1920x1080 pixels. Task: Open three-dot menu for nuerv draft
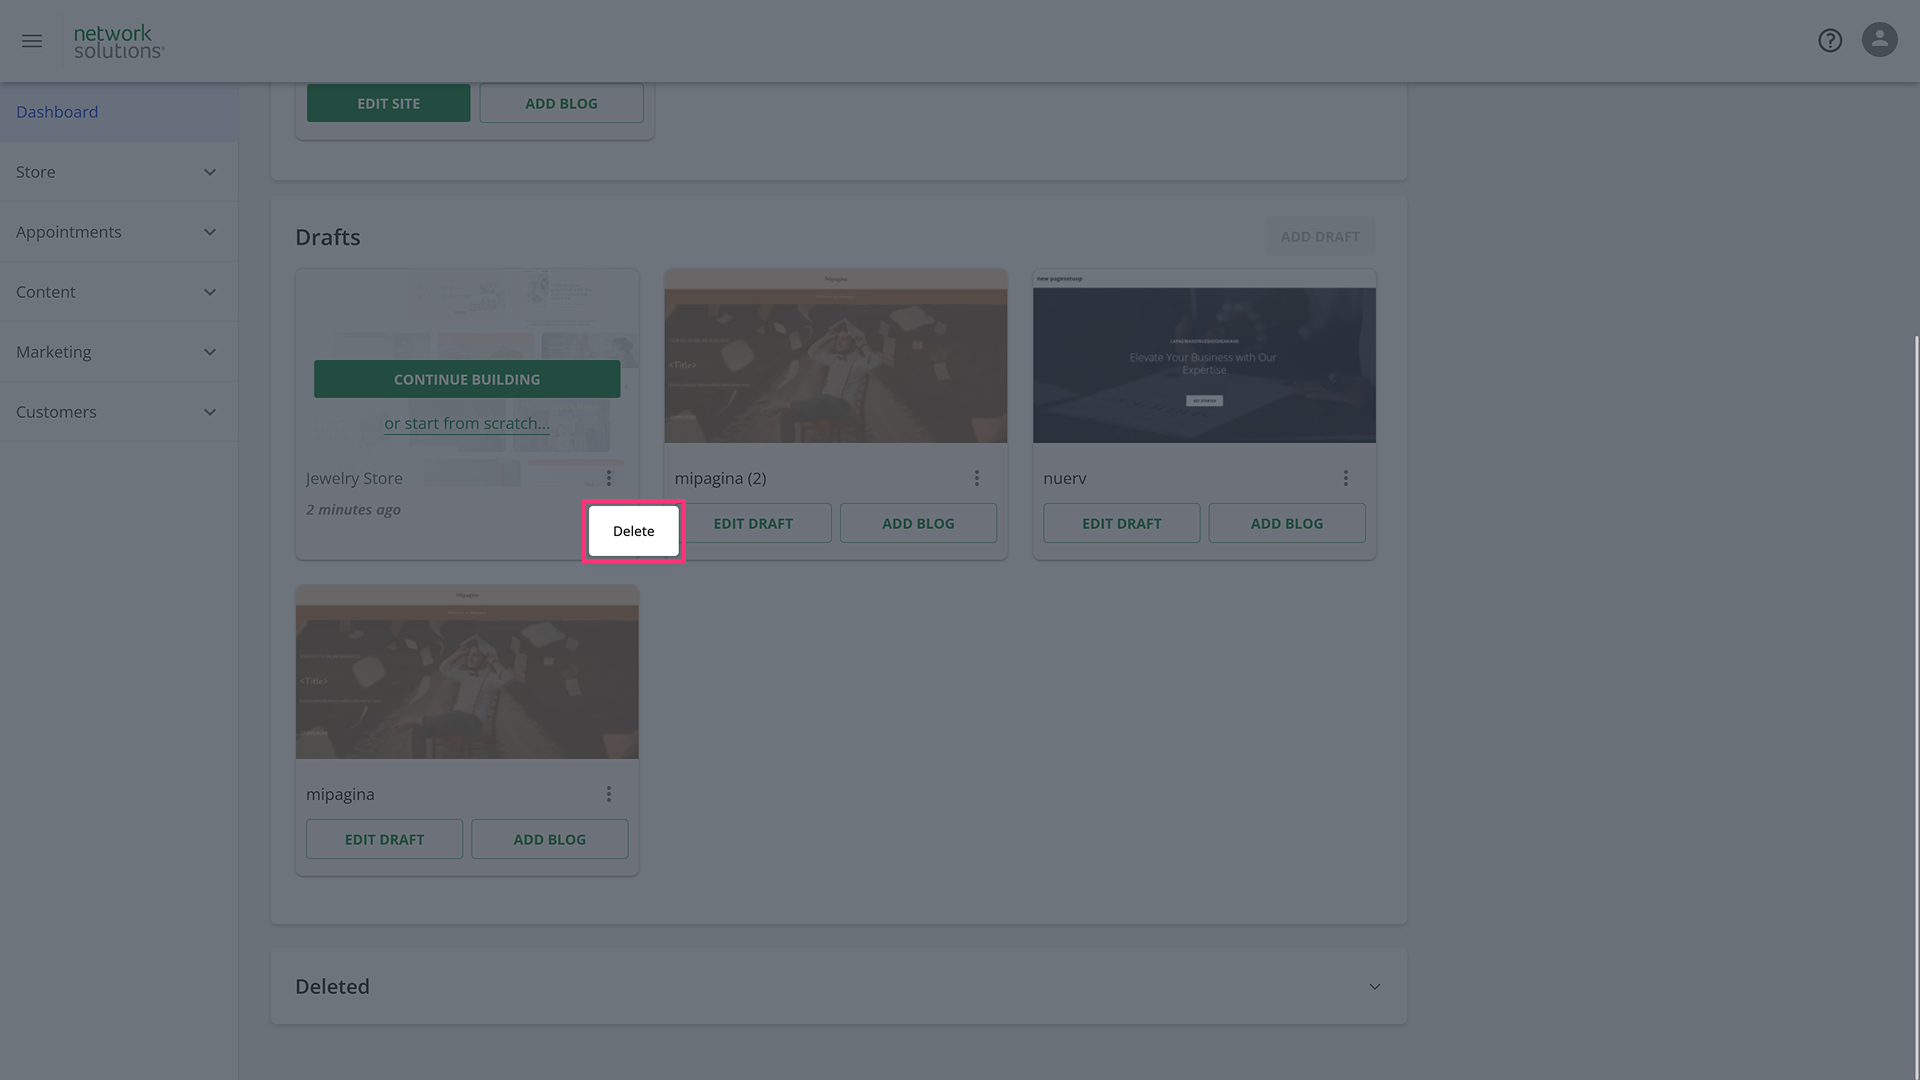[x=1346, y=478]
